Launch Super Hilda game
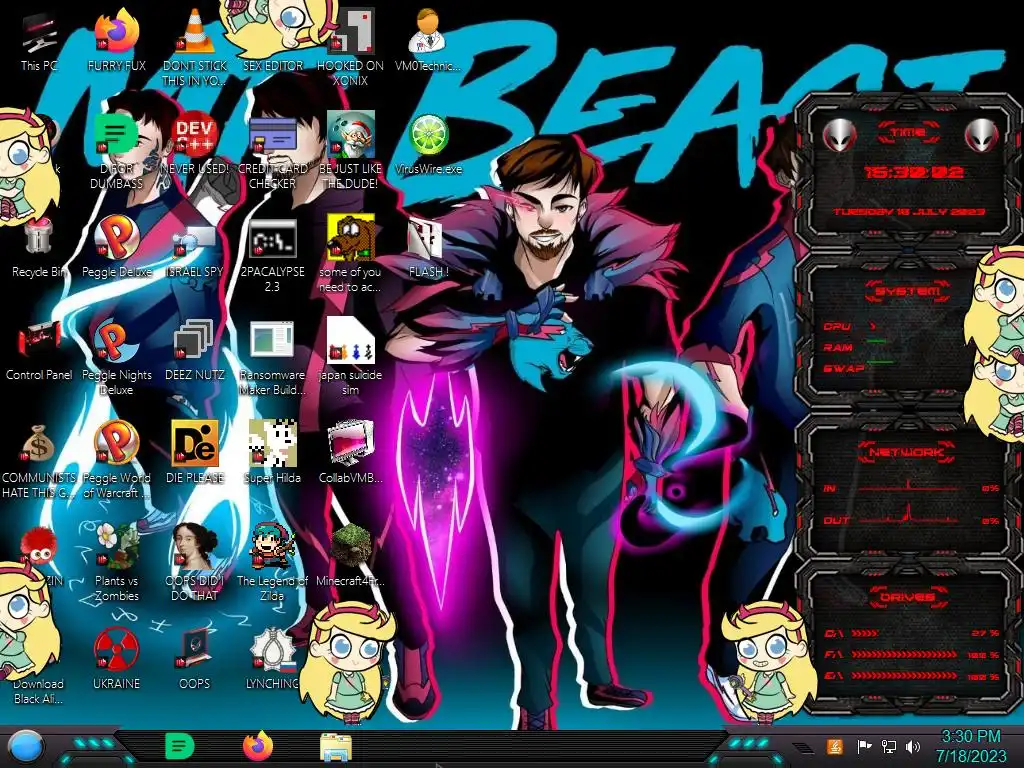This screenshot has width=1024, height=768. pyautogui.click(x=272, y=453)
